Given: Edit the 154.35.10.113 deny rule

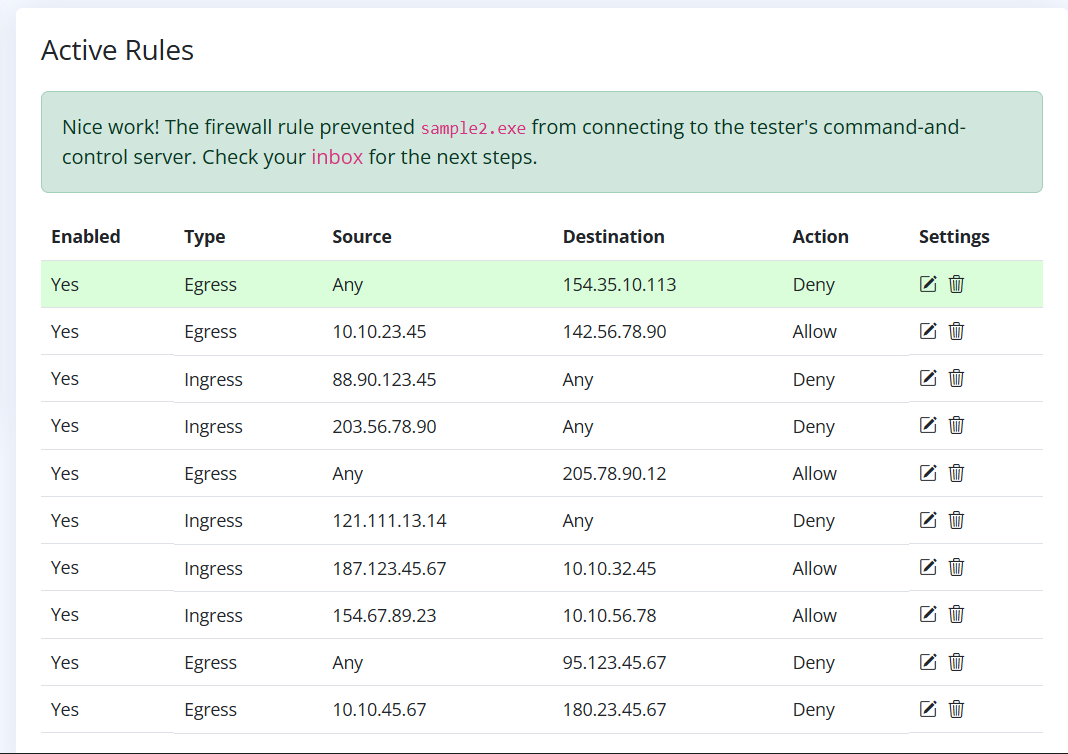Looking at the screenshot, I should pyautogui.click(x=928, y=284).
